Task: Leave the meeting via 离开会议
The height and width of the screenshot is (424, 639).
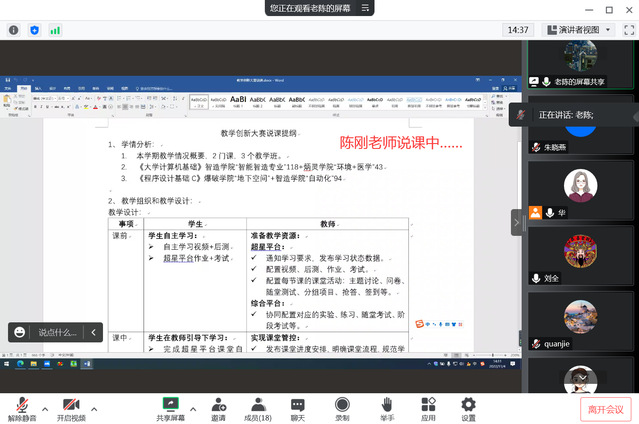Action: (605, 408)
